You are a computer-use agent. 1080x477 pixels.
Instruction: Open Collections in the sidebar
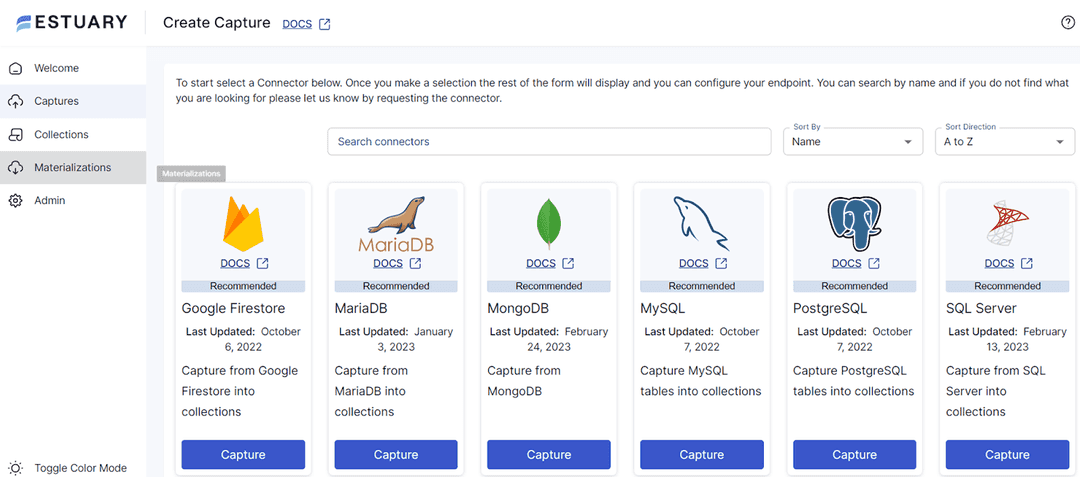[x=73, y=134]
